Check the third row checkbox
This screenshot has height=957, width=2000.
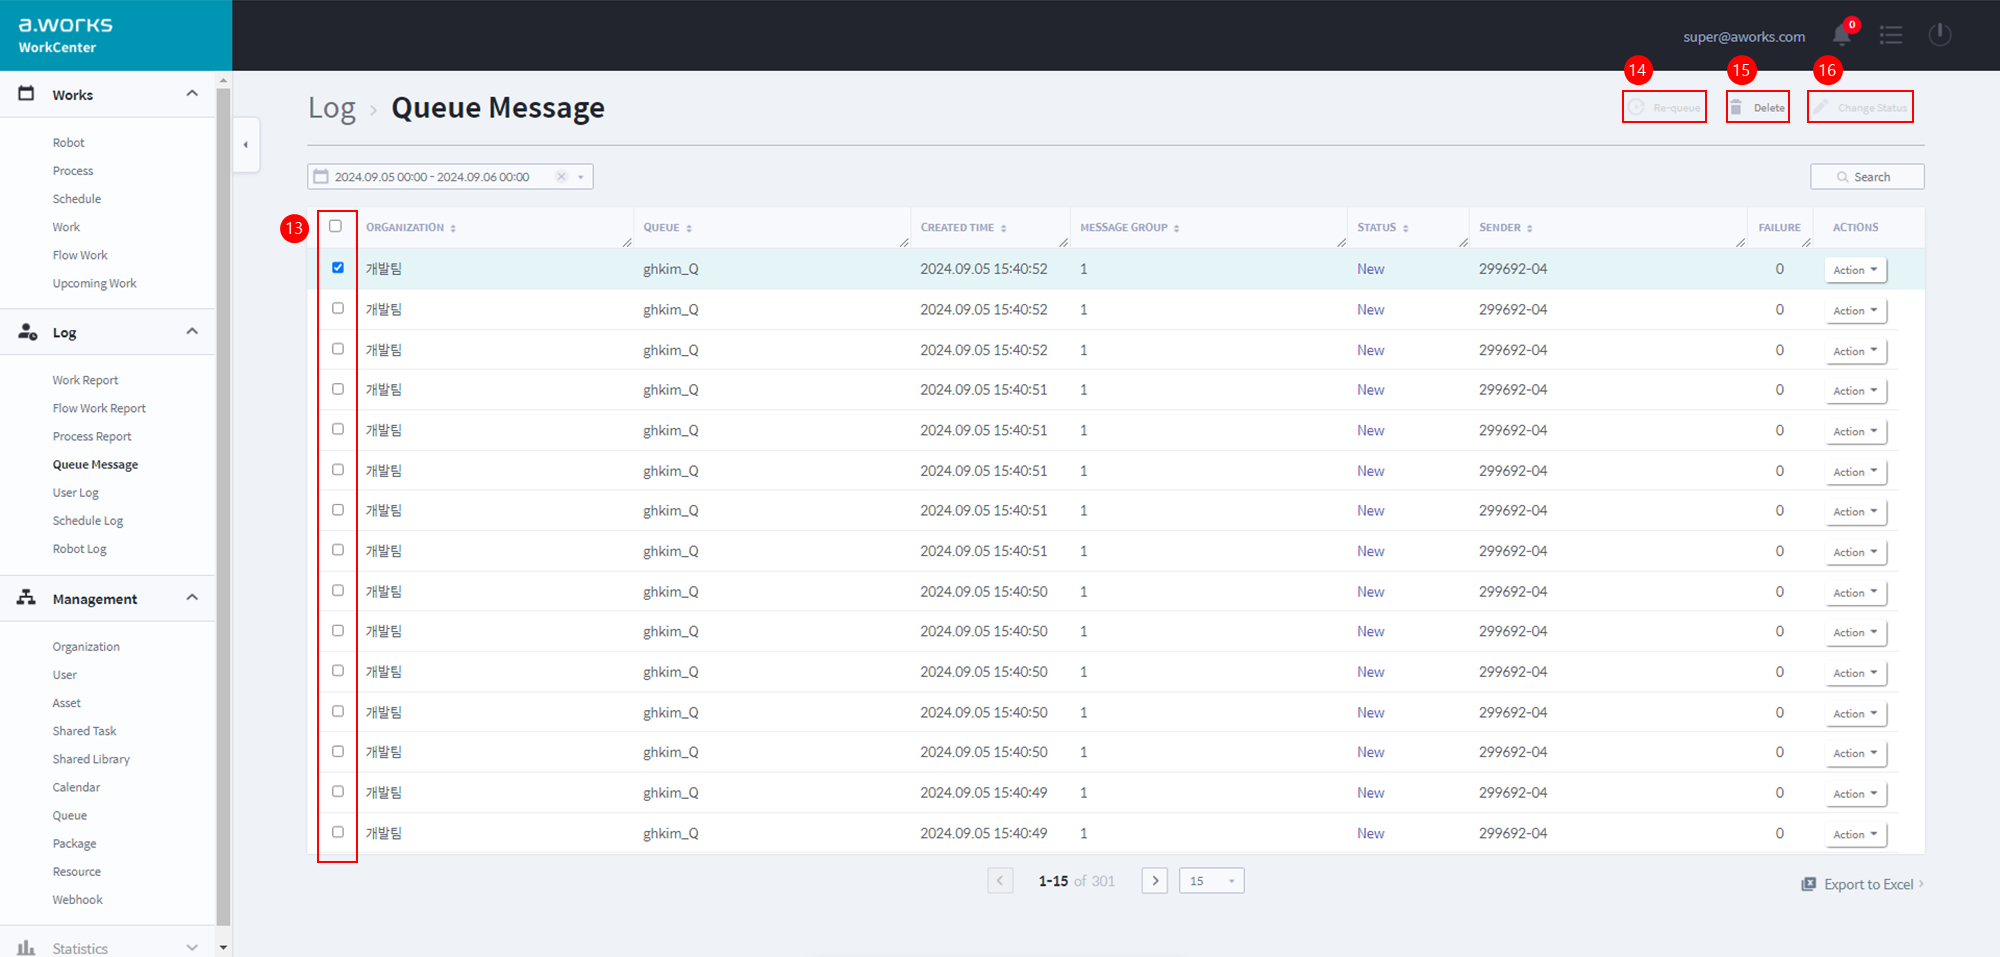pos(338,349)
